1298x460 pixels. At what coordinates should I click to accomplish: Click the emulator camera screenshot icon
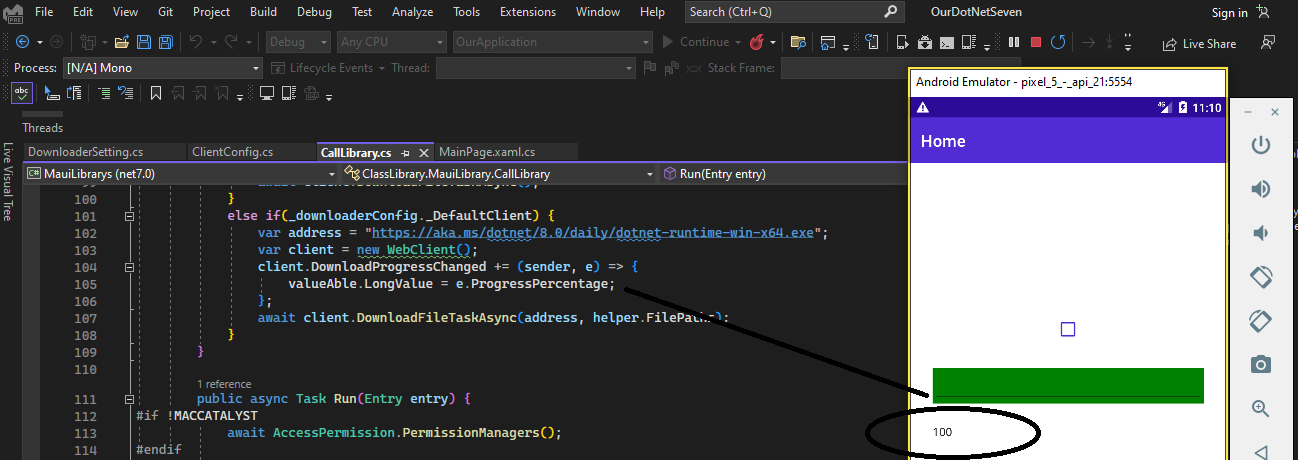[1261, 364]
